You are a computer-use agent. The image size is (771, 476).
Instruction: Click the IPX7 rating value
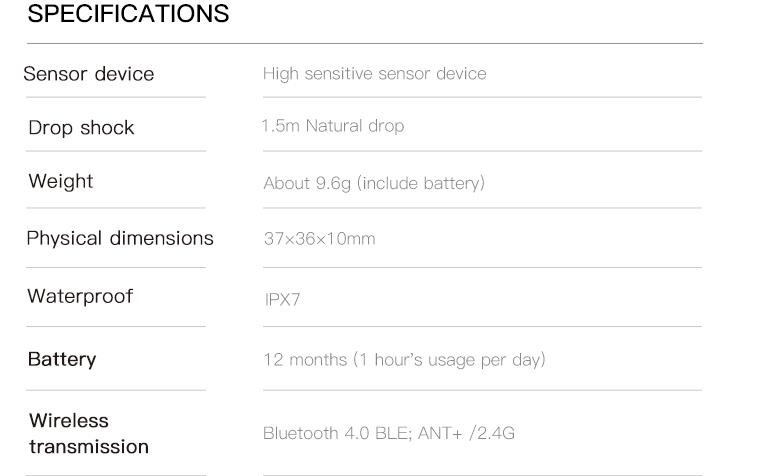tap(282, 299)
